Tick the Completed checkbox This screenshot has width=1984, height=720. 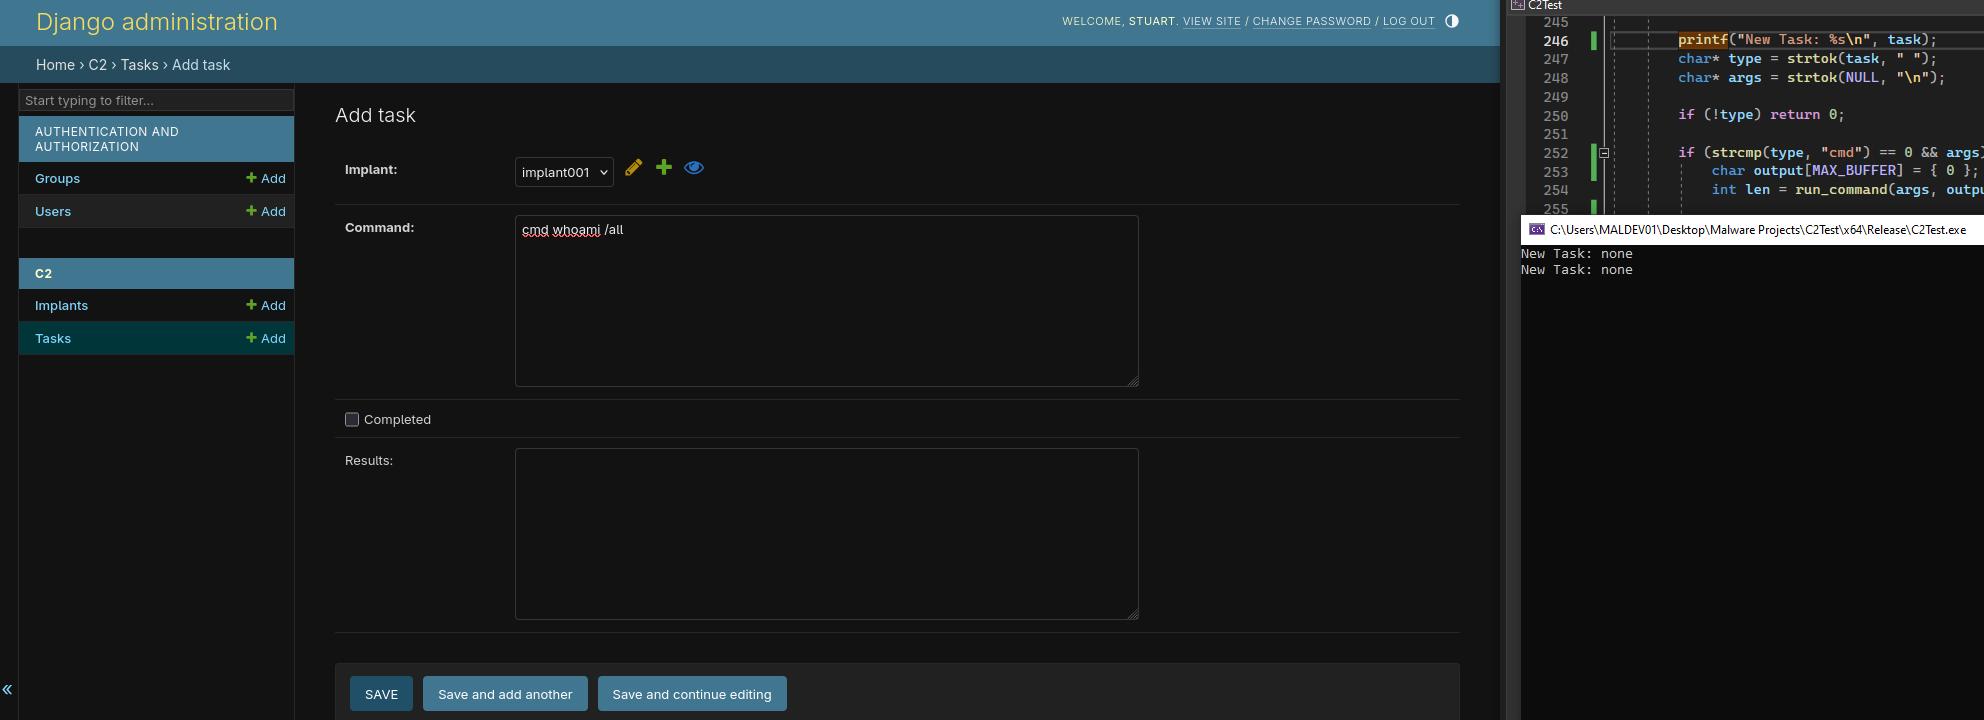[352, 420]
